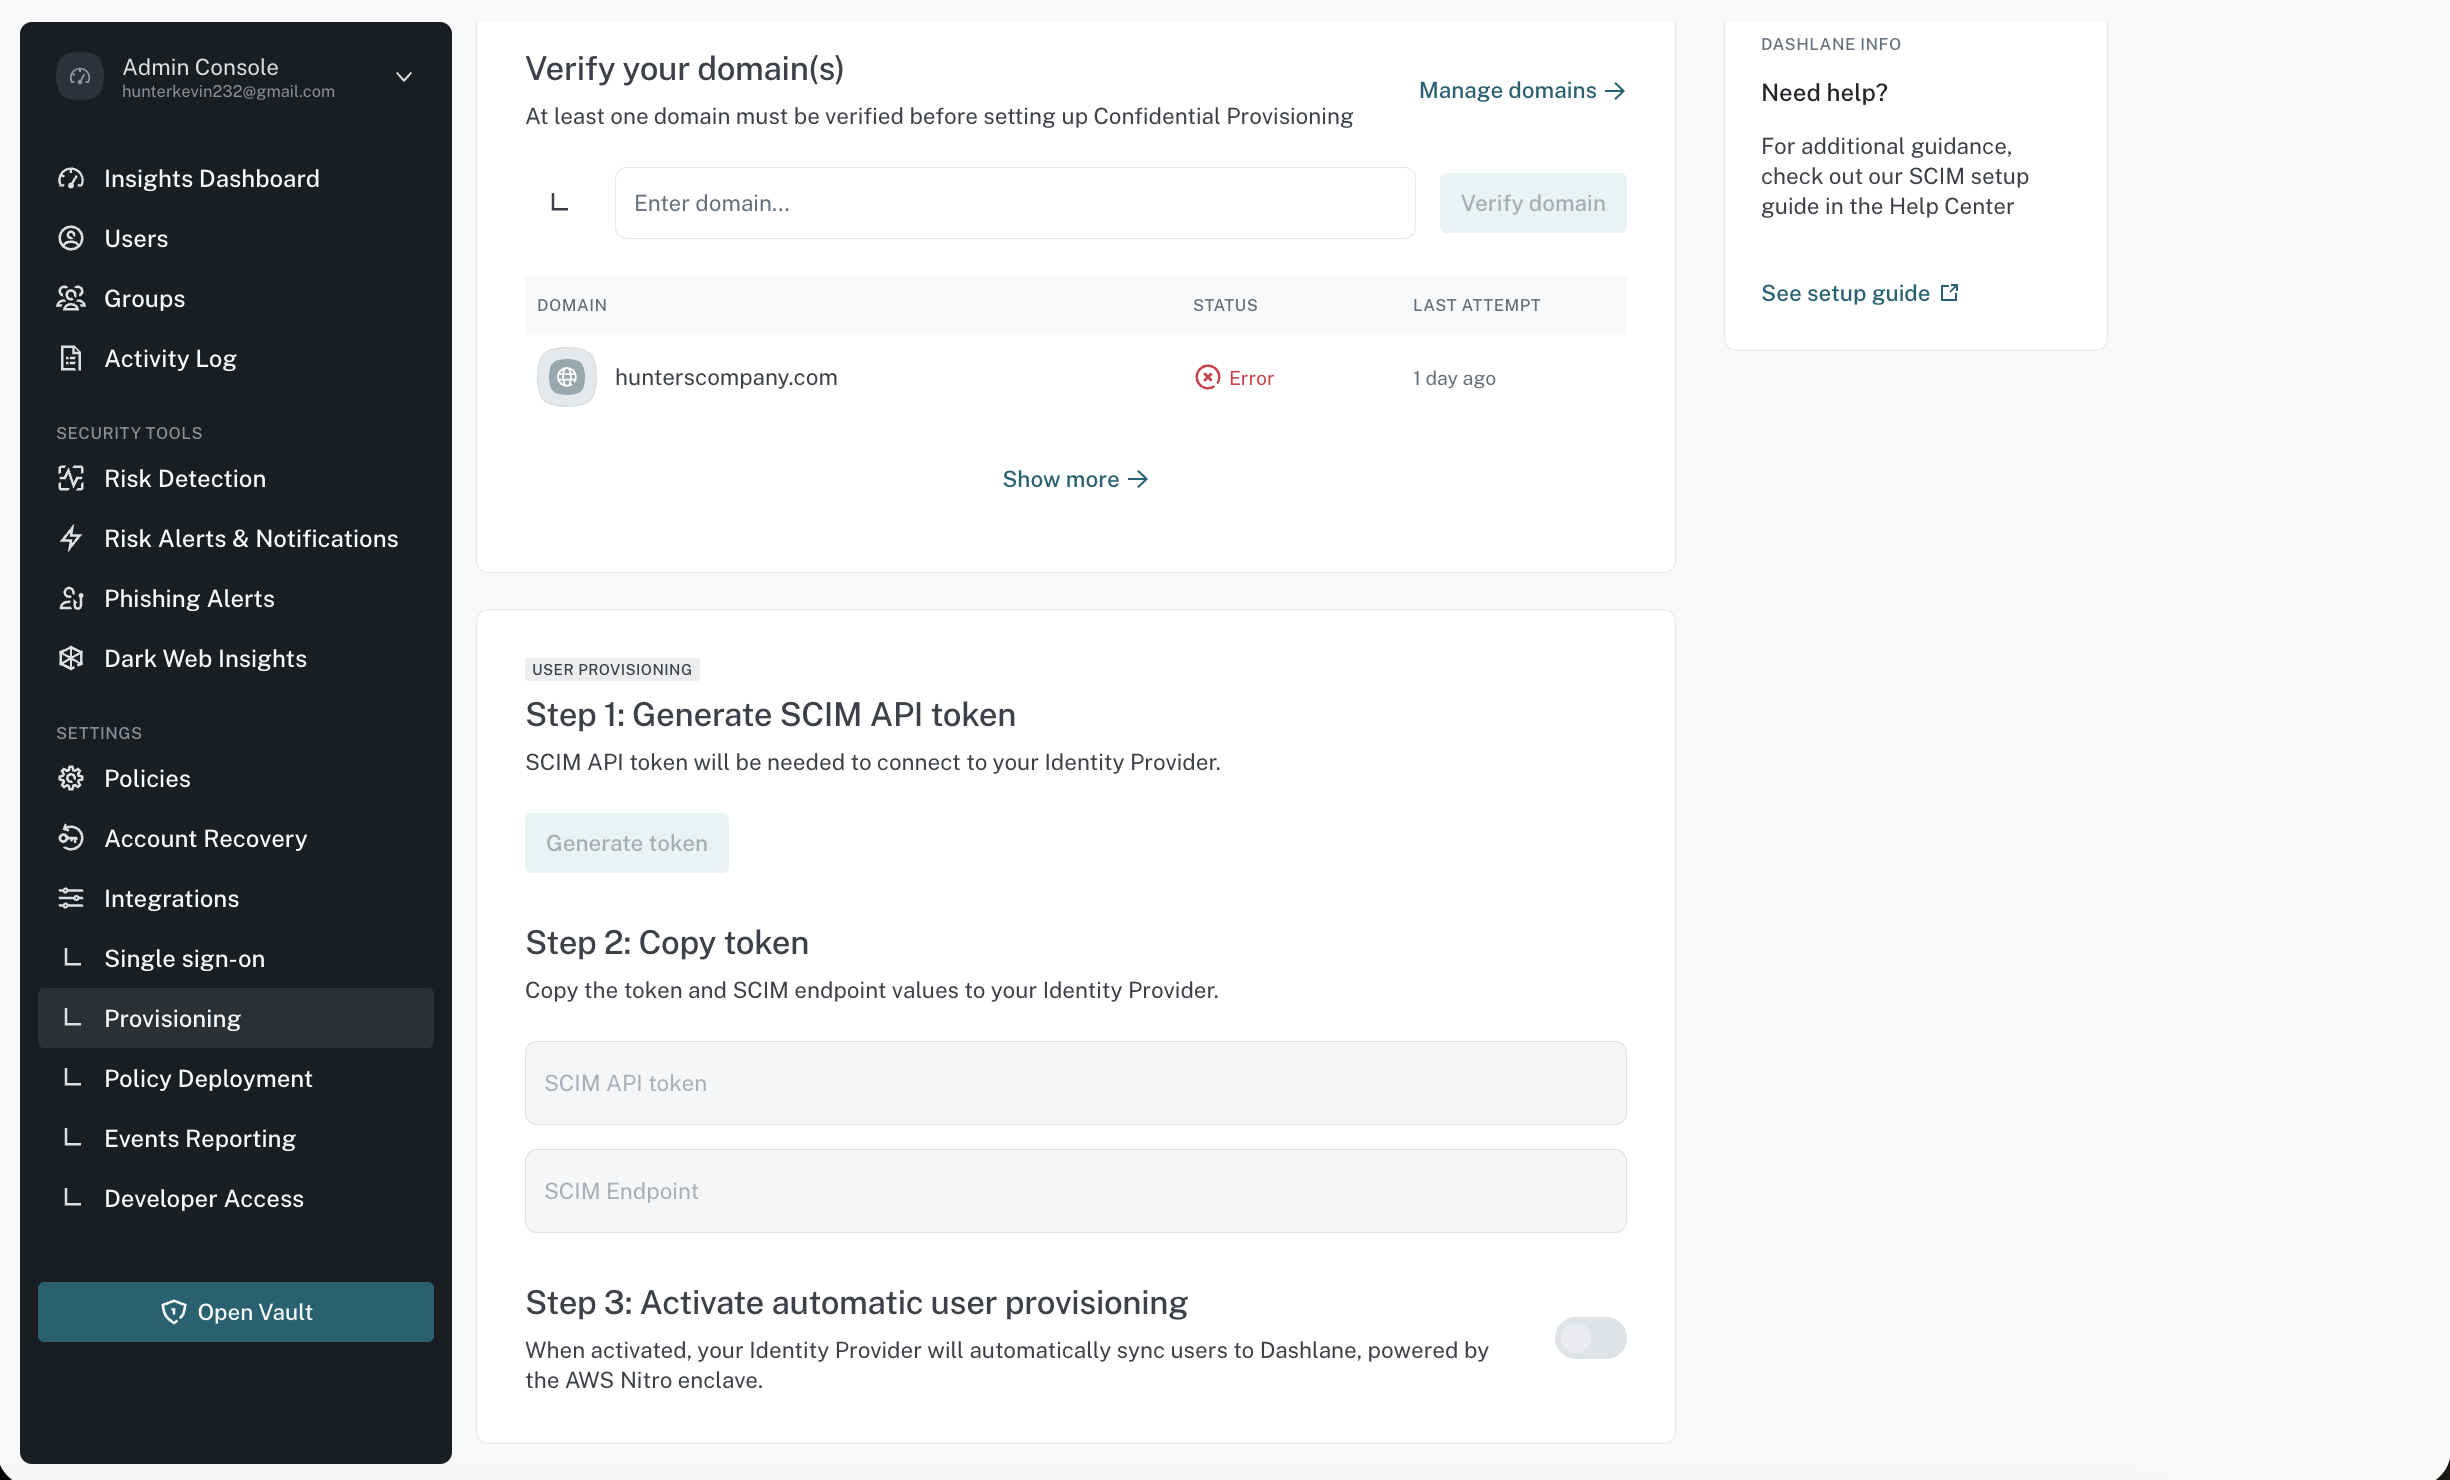Click the Activity Log document icon
The image size is (2450, 1480).
(71, 358)
